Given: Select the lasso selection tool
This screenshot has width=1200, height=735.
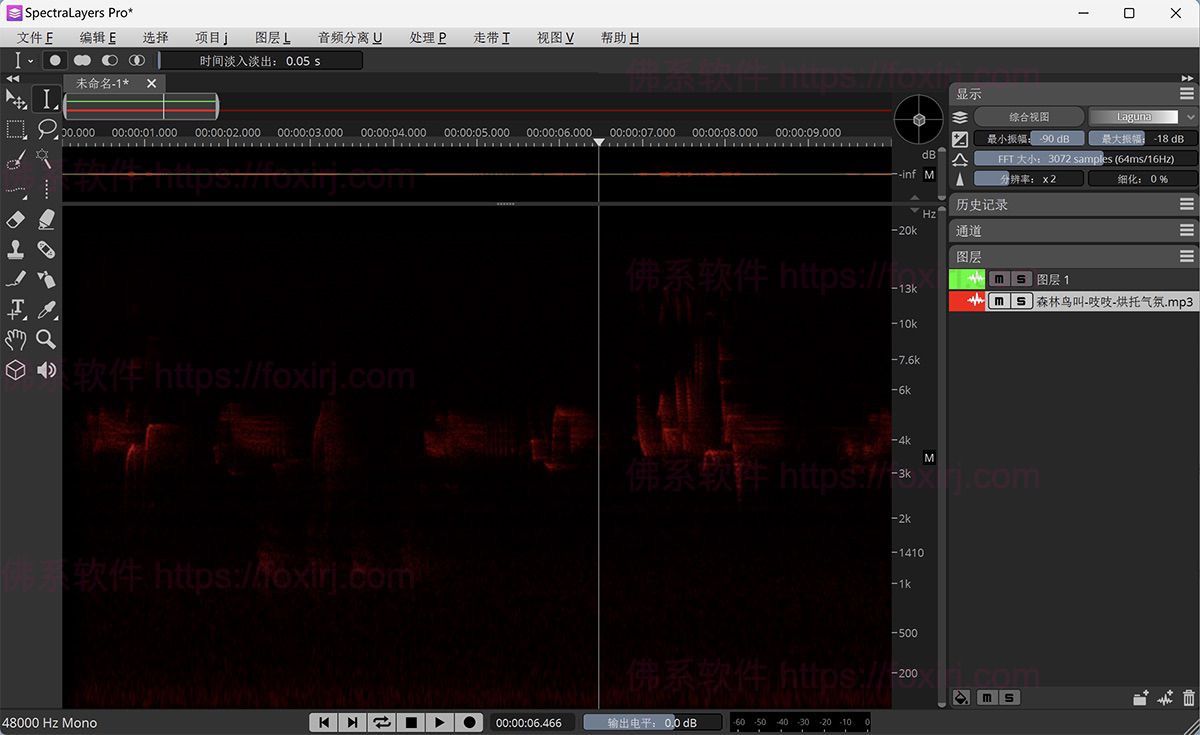Looking at the screenshot, I should pos(46,129).
